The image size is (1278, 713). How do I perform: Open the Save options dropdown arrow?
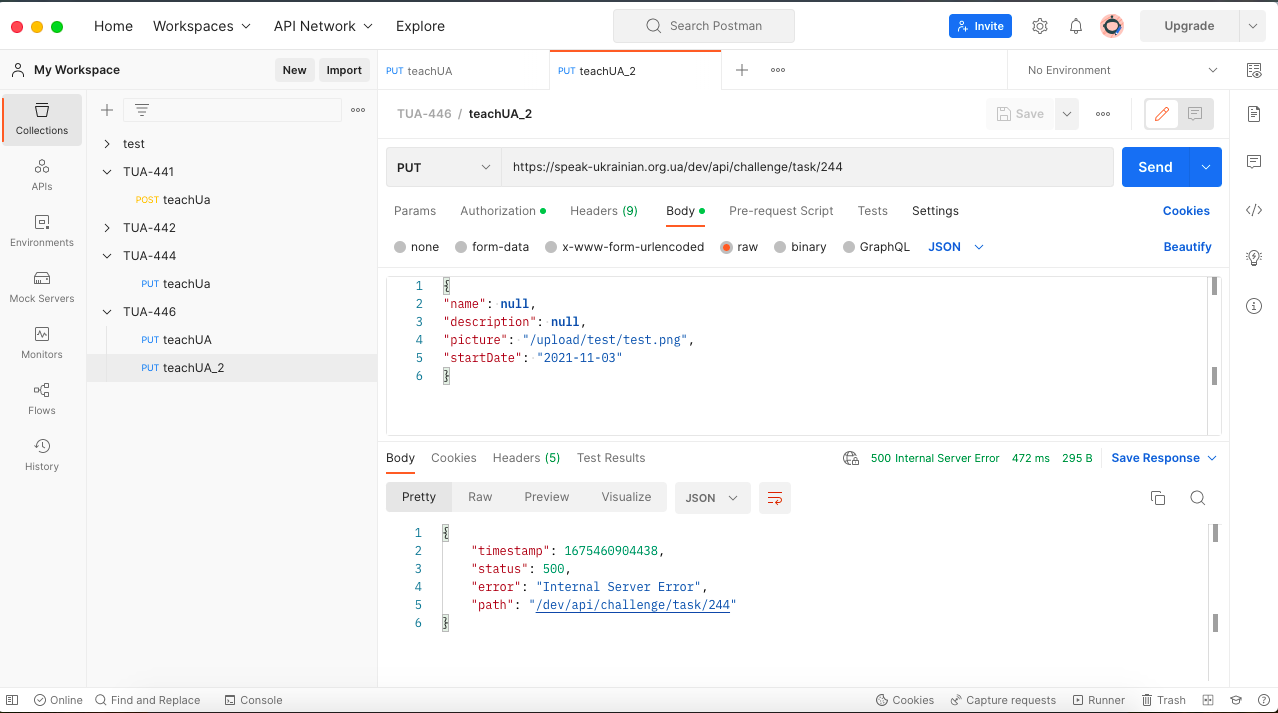[1067, 114]
